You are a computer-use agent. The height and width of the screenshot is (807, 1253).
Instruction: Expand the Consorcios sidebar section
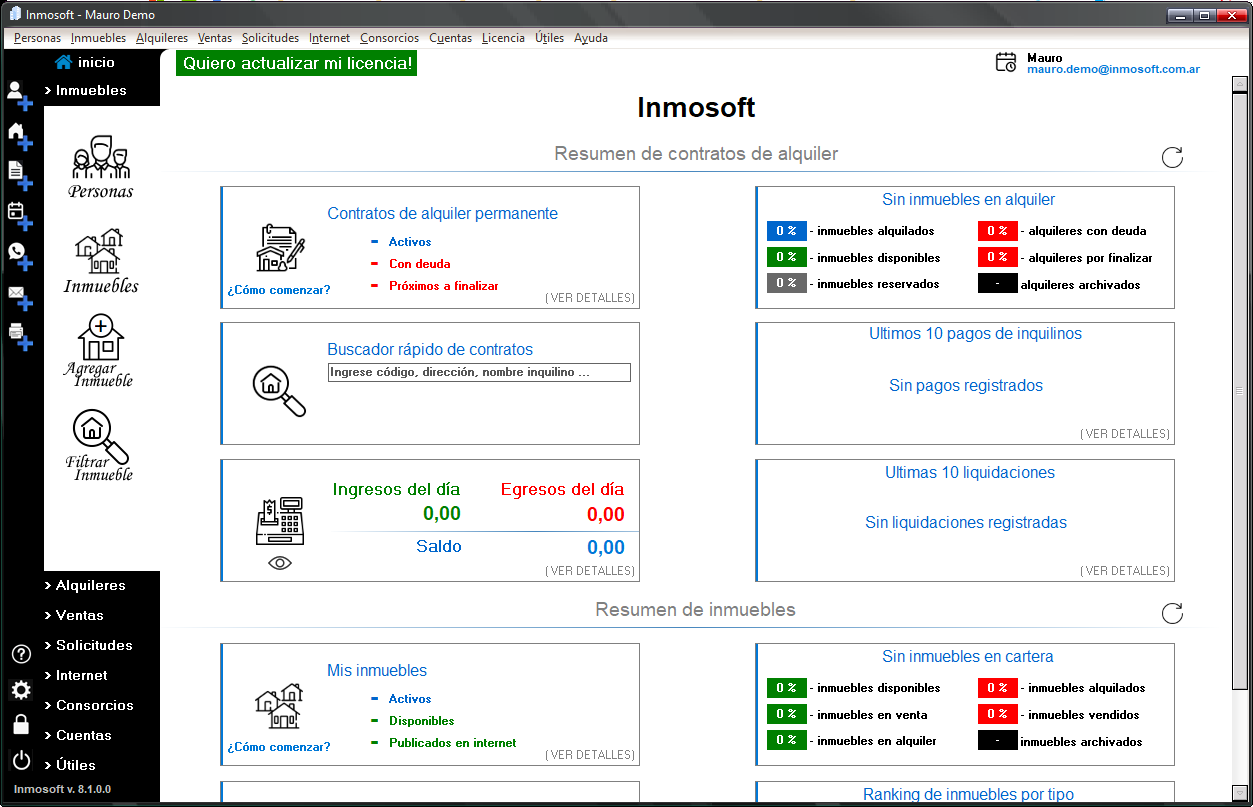tap(94, 706)
